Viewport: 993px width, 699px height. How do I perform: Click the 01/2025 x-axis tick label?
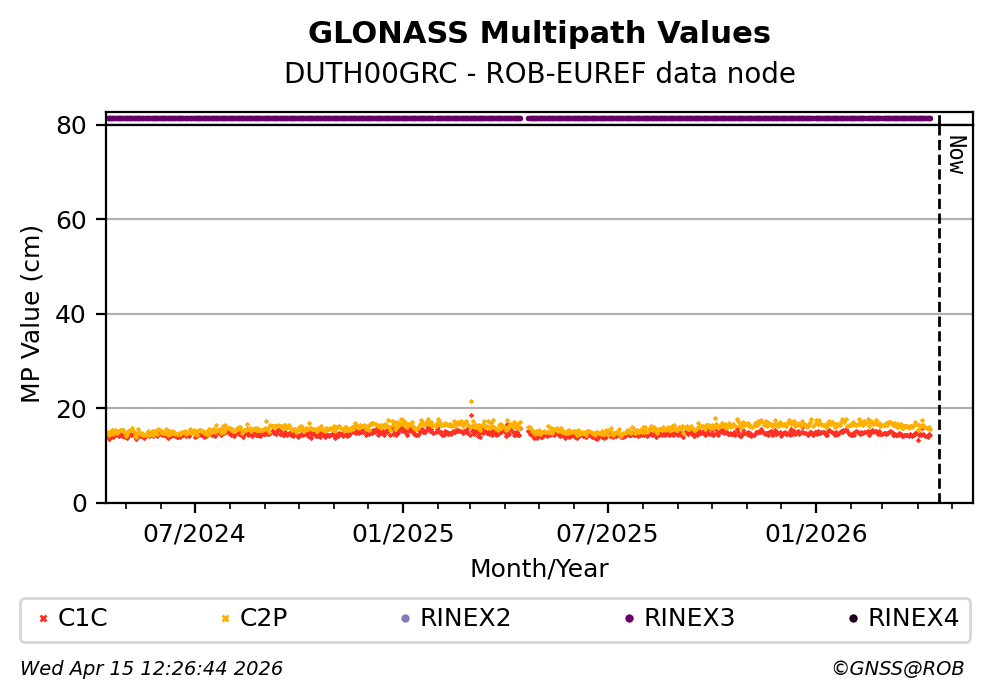click(x=402, y=533)
